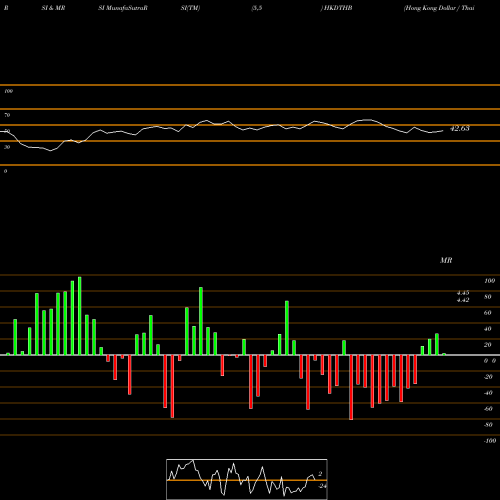Click the MR axis label -40
The image size is (500, 500).
[488, 393]
